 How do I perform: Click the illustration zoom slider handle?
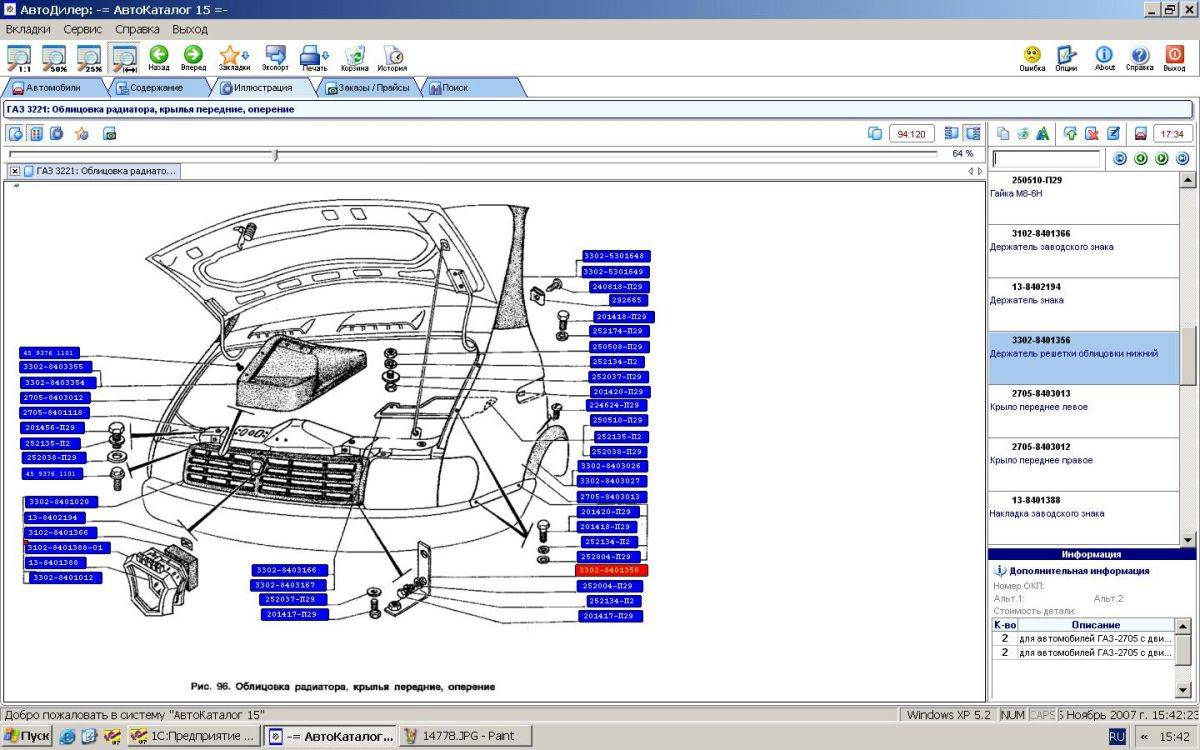coord(275,154)
